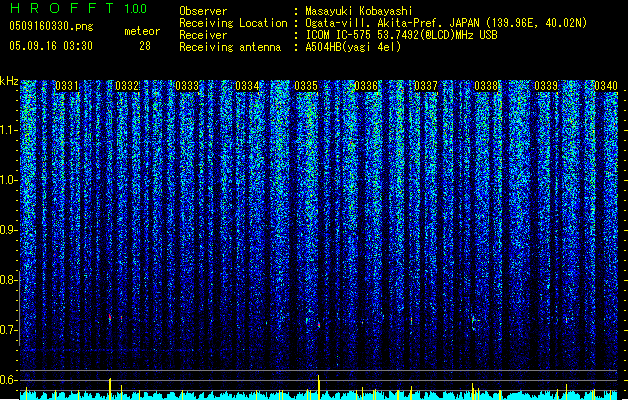Click the meteor label

click(142, 31)
